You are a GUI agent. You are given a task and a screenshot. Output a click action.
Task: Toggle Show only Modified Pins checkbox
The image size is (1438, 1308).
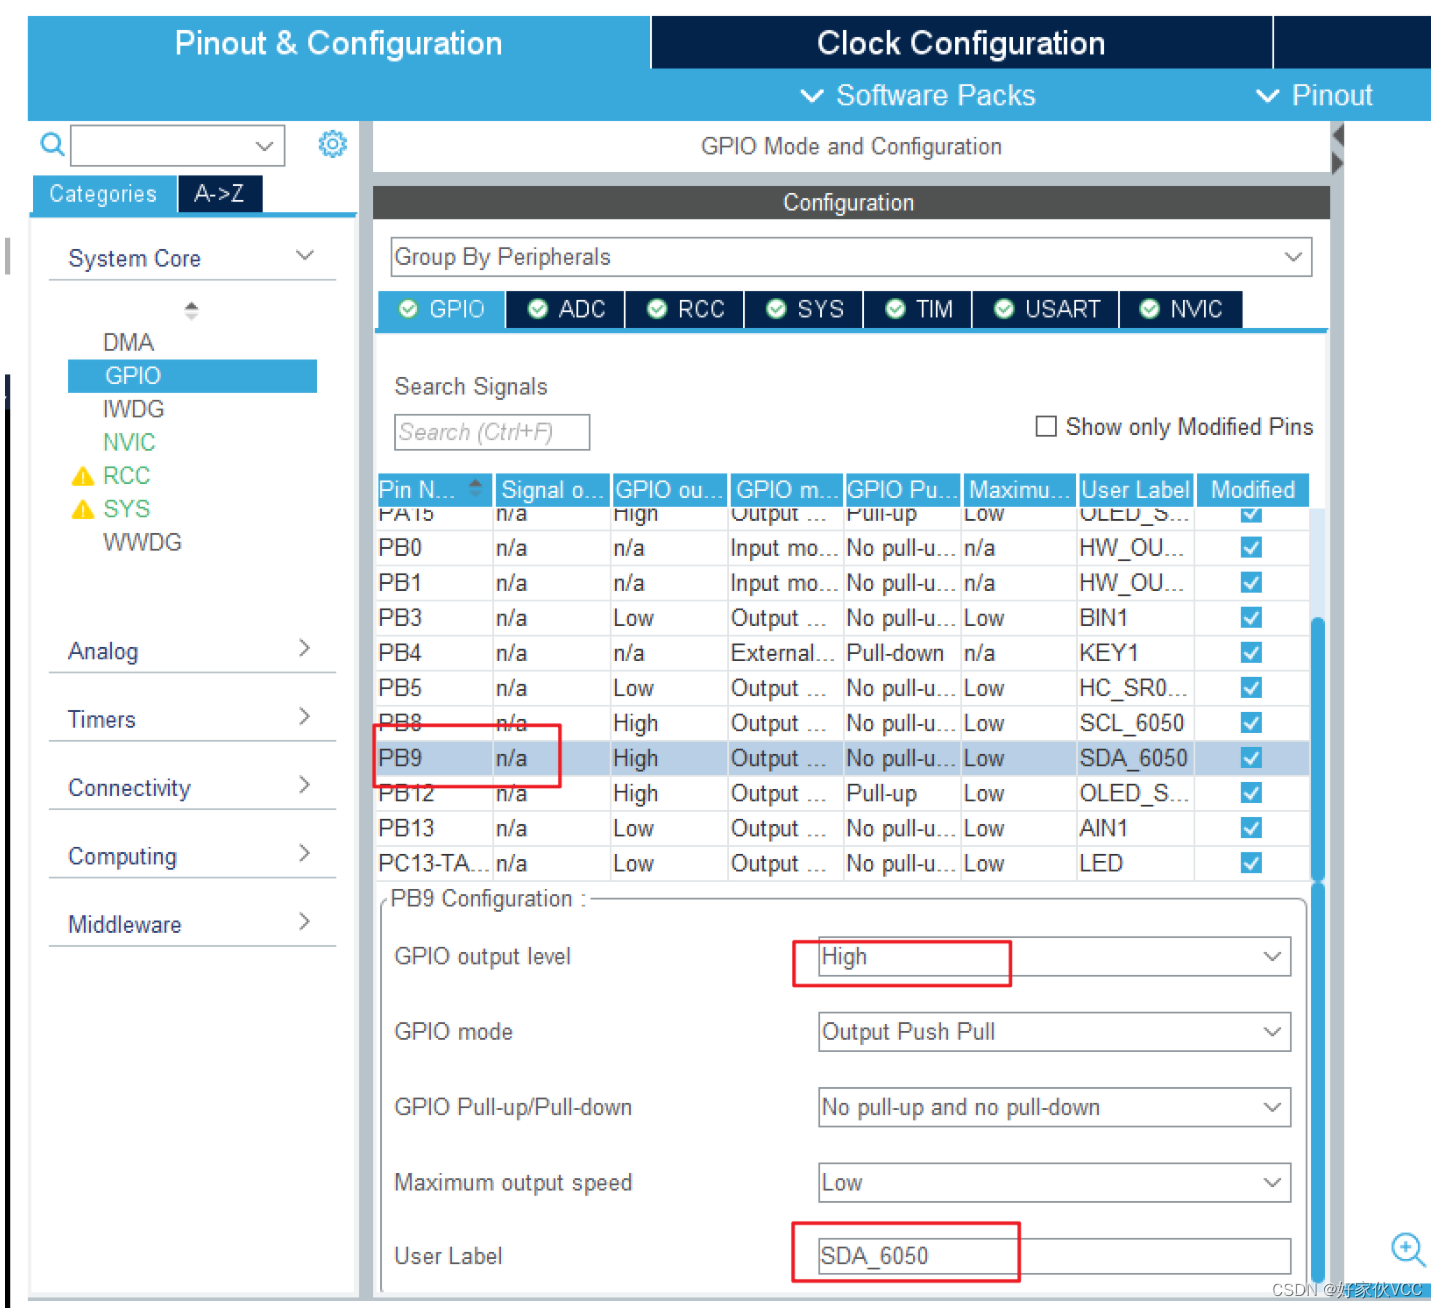tap(1046, 427)
